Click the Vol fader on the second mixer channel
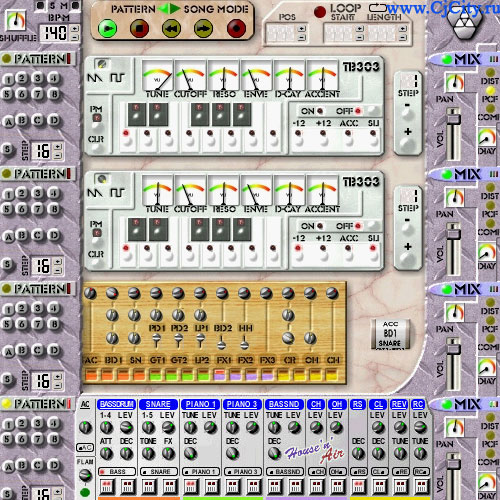This screenshot has height=500, width=500. click(453, 234)
